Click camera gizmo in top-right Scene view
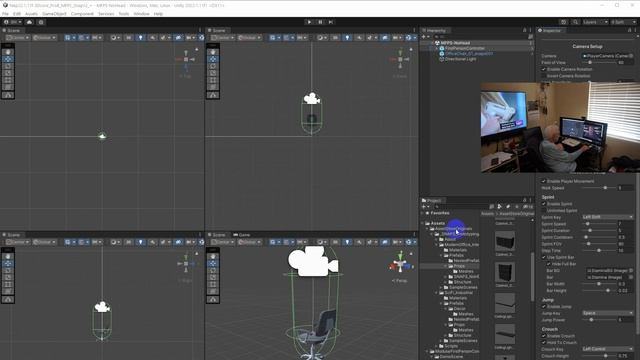The height and width of the screenshot is (360, 640). 312,98
